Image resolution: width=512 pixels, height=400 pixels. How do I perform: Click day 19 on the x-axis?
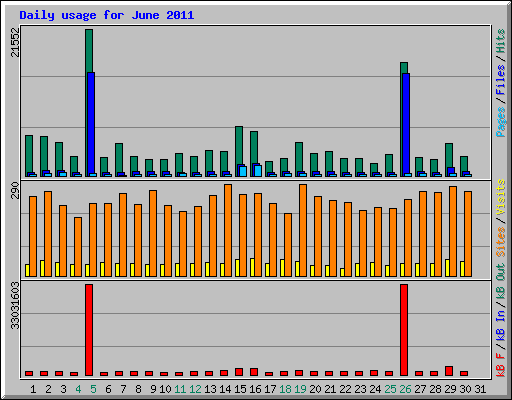pos(300,389)
